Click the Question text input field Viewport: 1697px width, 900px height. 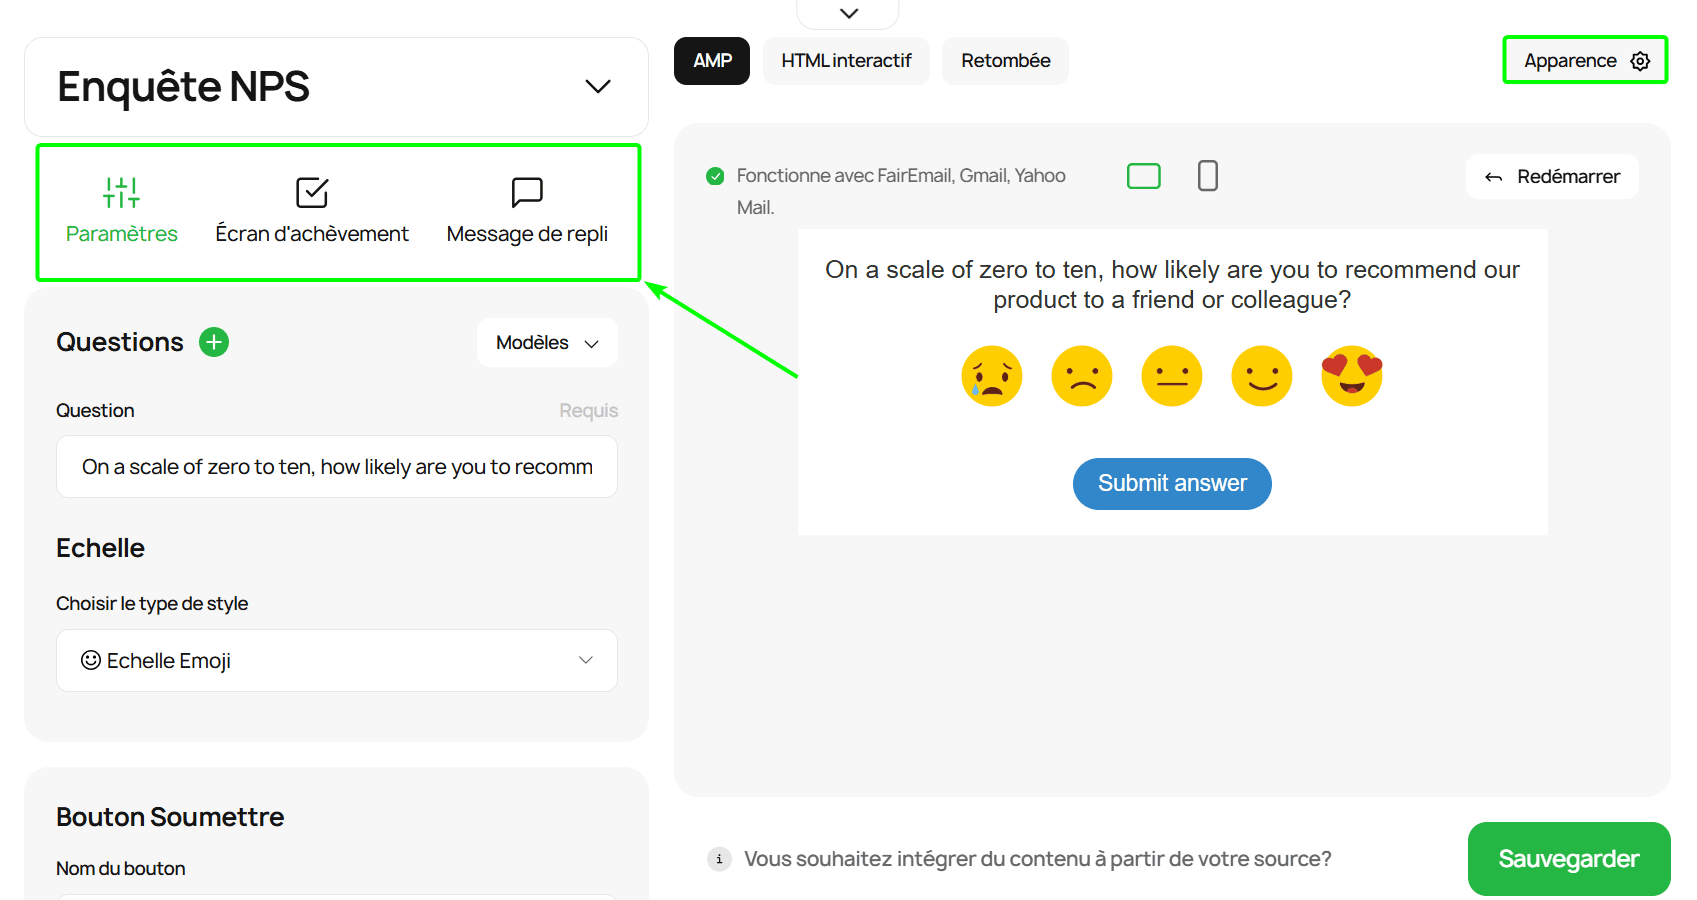click(x=336, y=467)
